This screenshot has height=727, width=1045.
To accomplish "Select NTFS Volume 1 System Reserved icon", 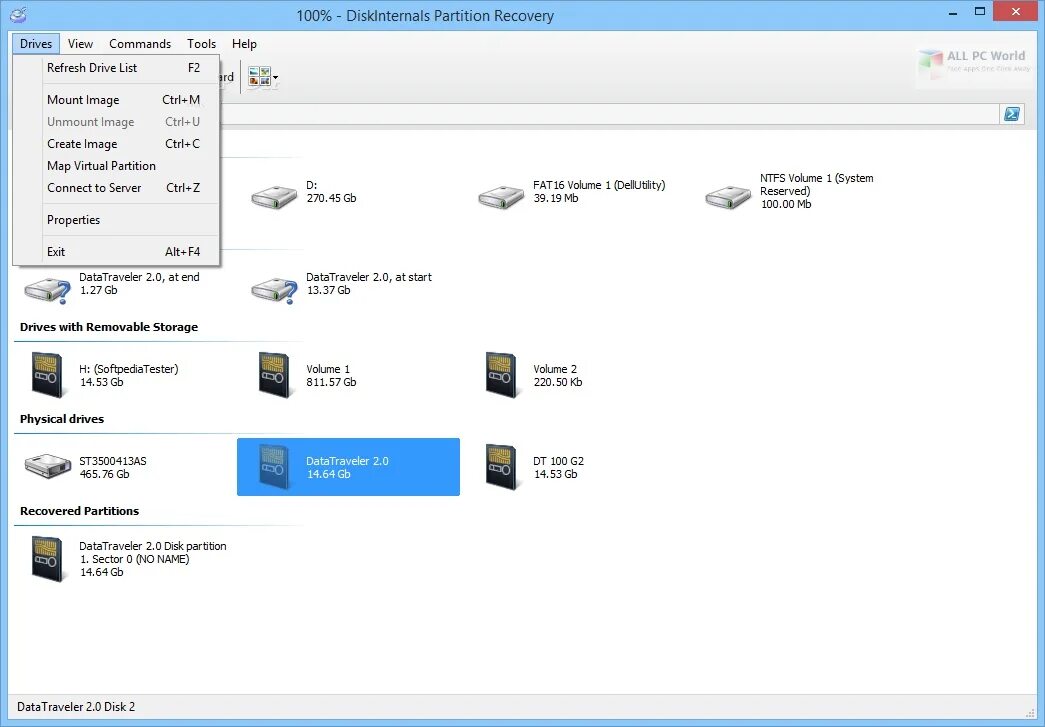I will click(x=728, y=197).
